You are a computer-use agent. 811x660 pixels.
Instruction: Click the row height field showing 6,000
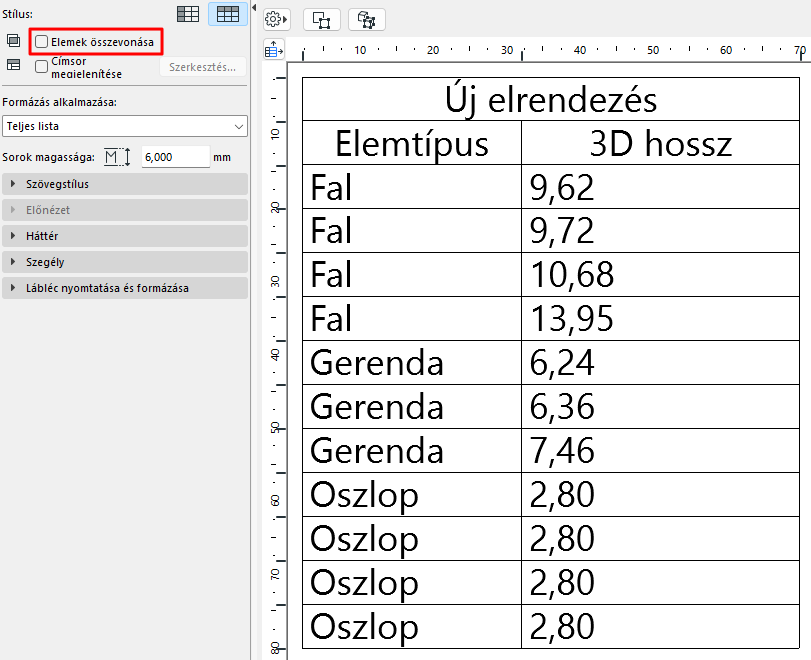click(175, 157)
